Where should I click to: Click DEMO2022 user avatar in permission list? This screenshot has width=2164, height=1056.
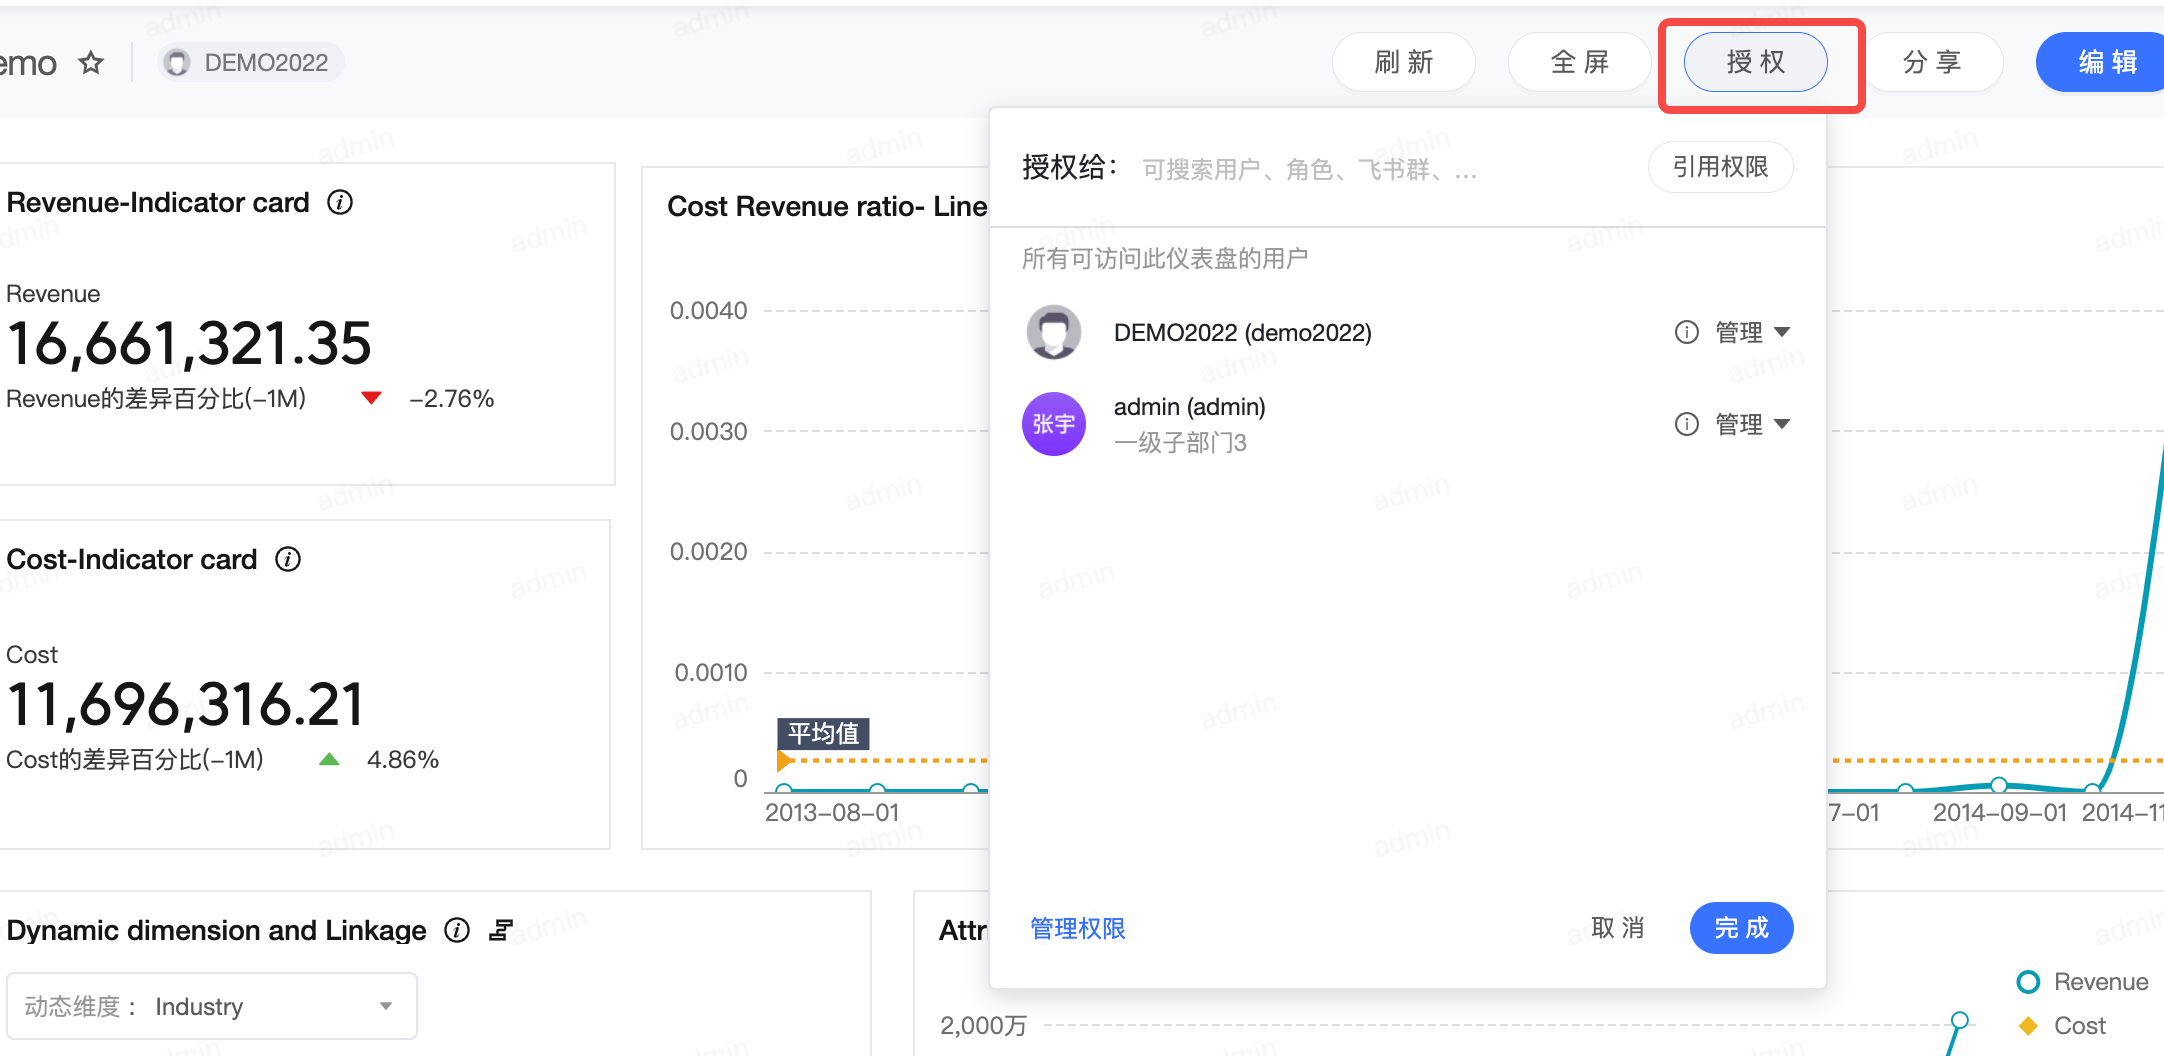click(1053, 332)
